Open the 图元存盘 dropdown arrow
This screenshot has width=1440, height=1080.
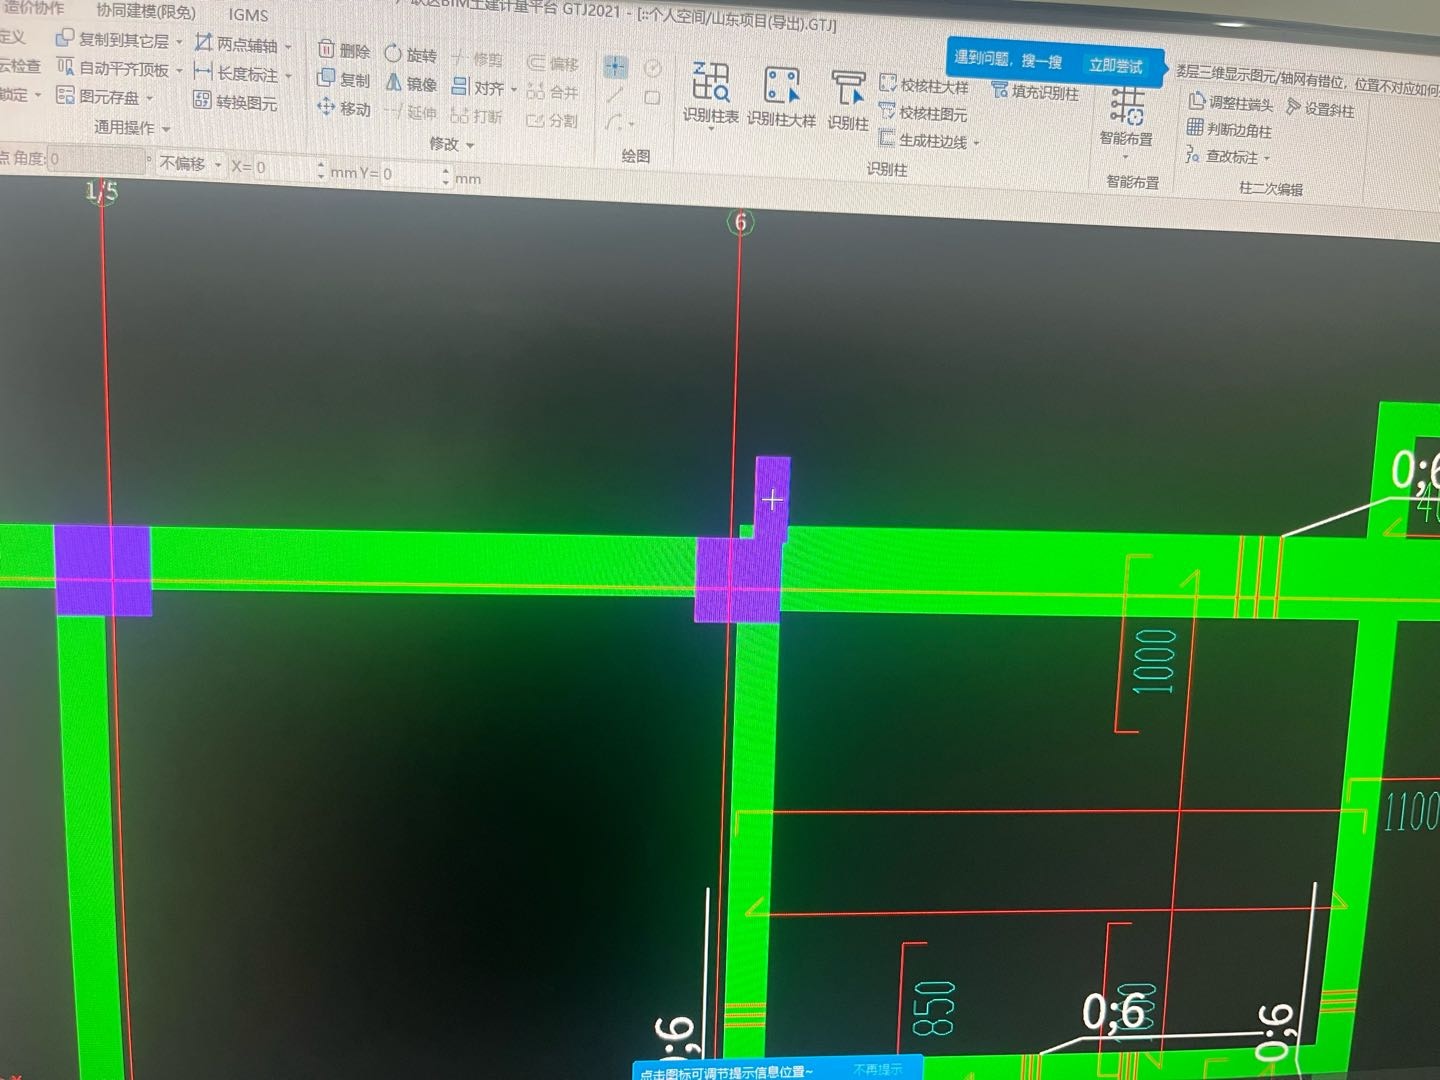pos(150,98)
